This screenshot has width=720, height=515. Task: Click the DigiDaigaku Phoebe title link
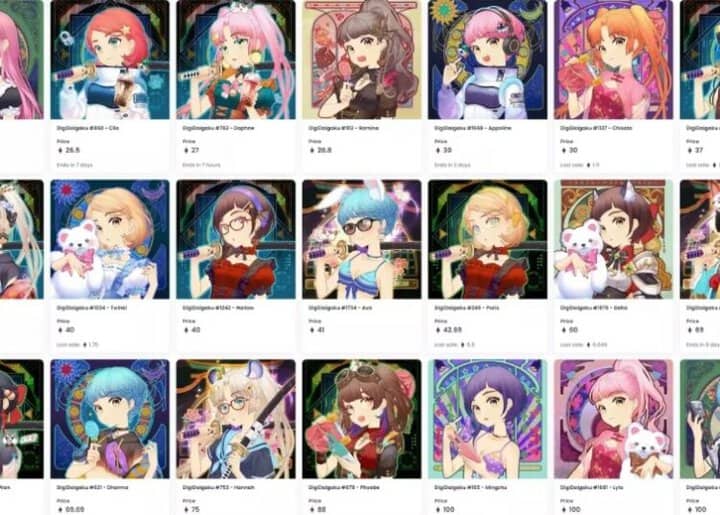[340, 487]
